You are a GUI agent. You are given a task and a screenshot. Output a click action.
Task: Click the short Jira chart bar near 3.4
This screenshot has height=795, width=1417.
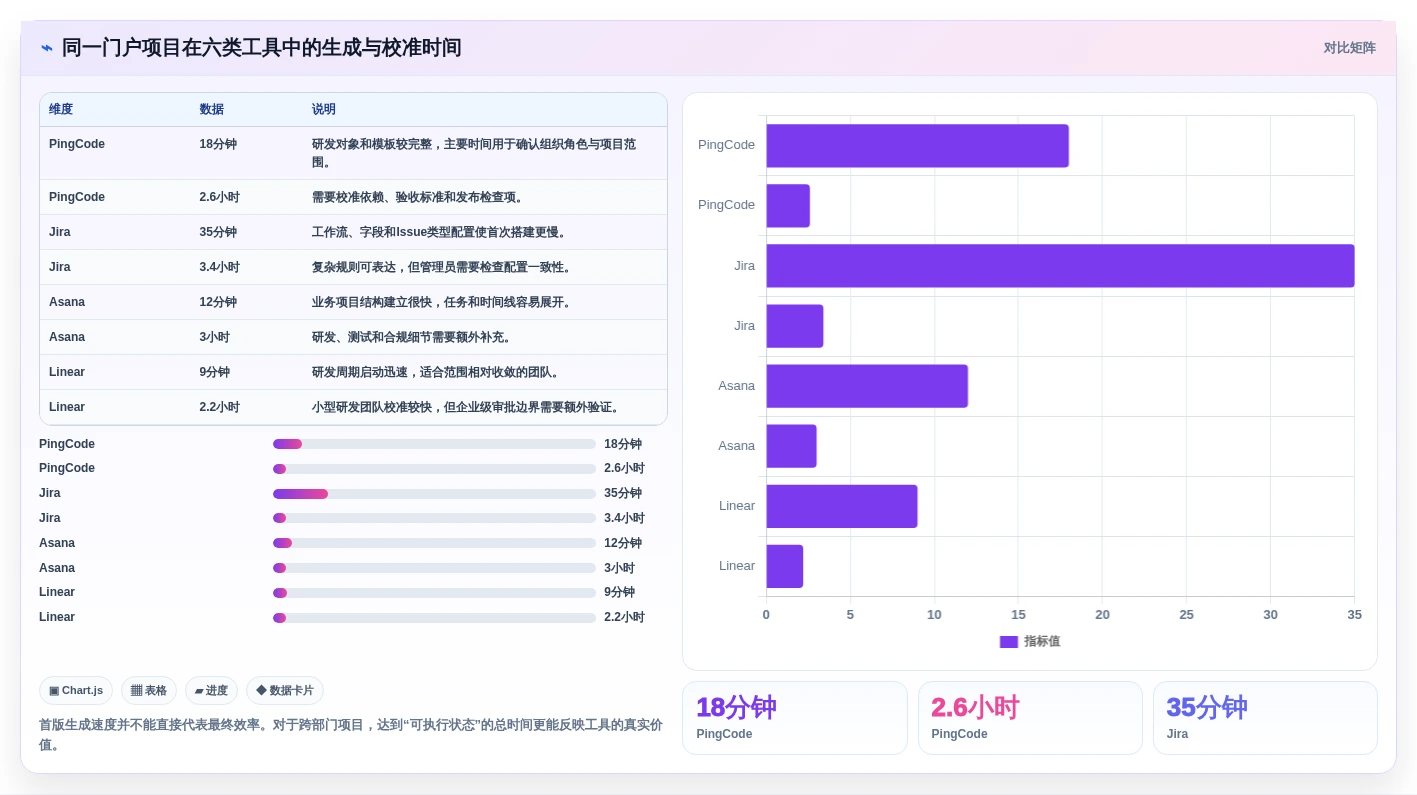(795, 326)
